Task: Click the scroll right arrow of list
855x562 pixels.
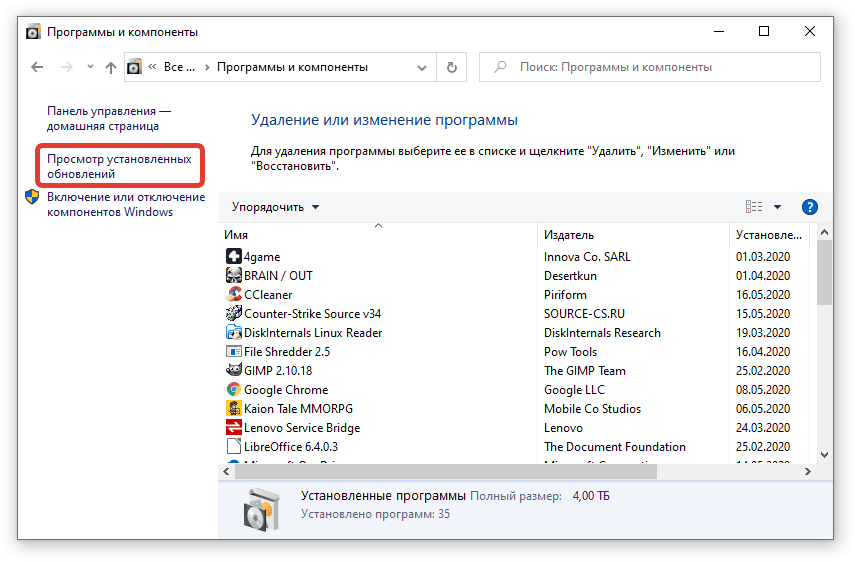Action: (808, 472)
